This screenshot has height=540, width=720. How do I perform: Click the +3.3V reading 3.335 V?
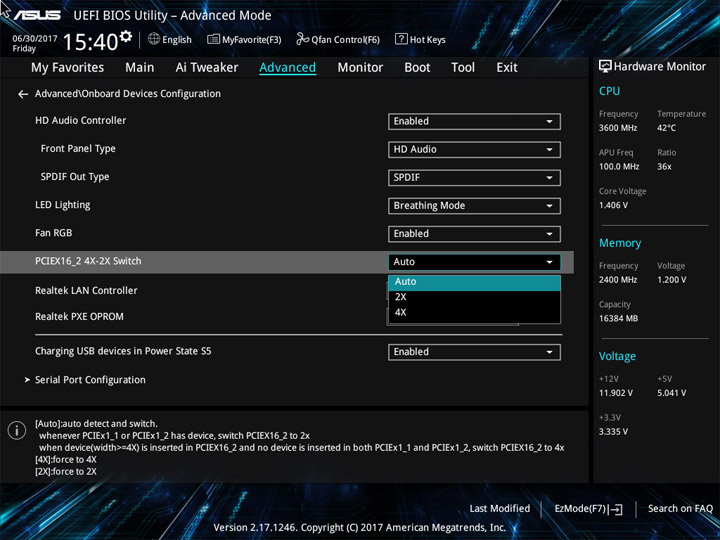pyautogui.click(x=613, y=432)
